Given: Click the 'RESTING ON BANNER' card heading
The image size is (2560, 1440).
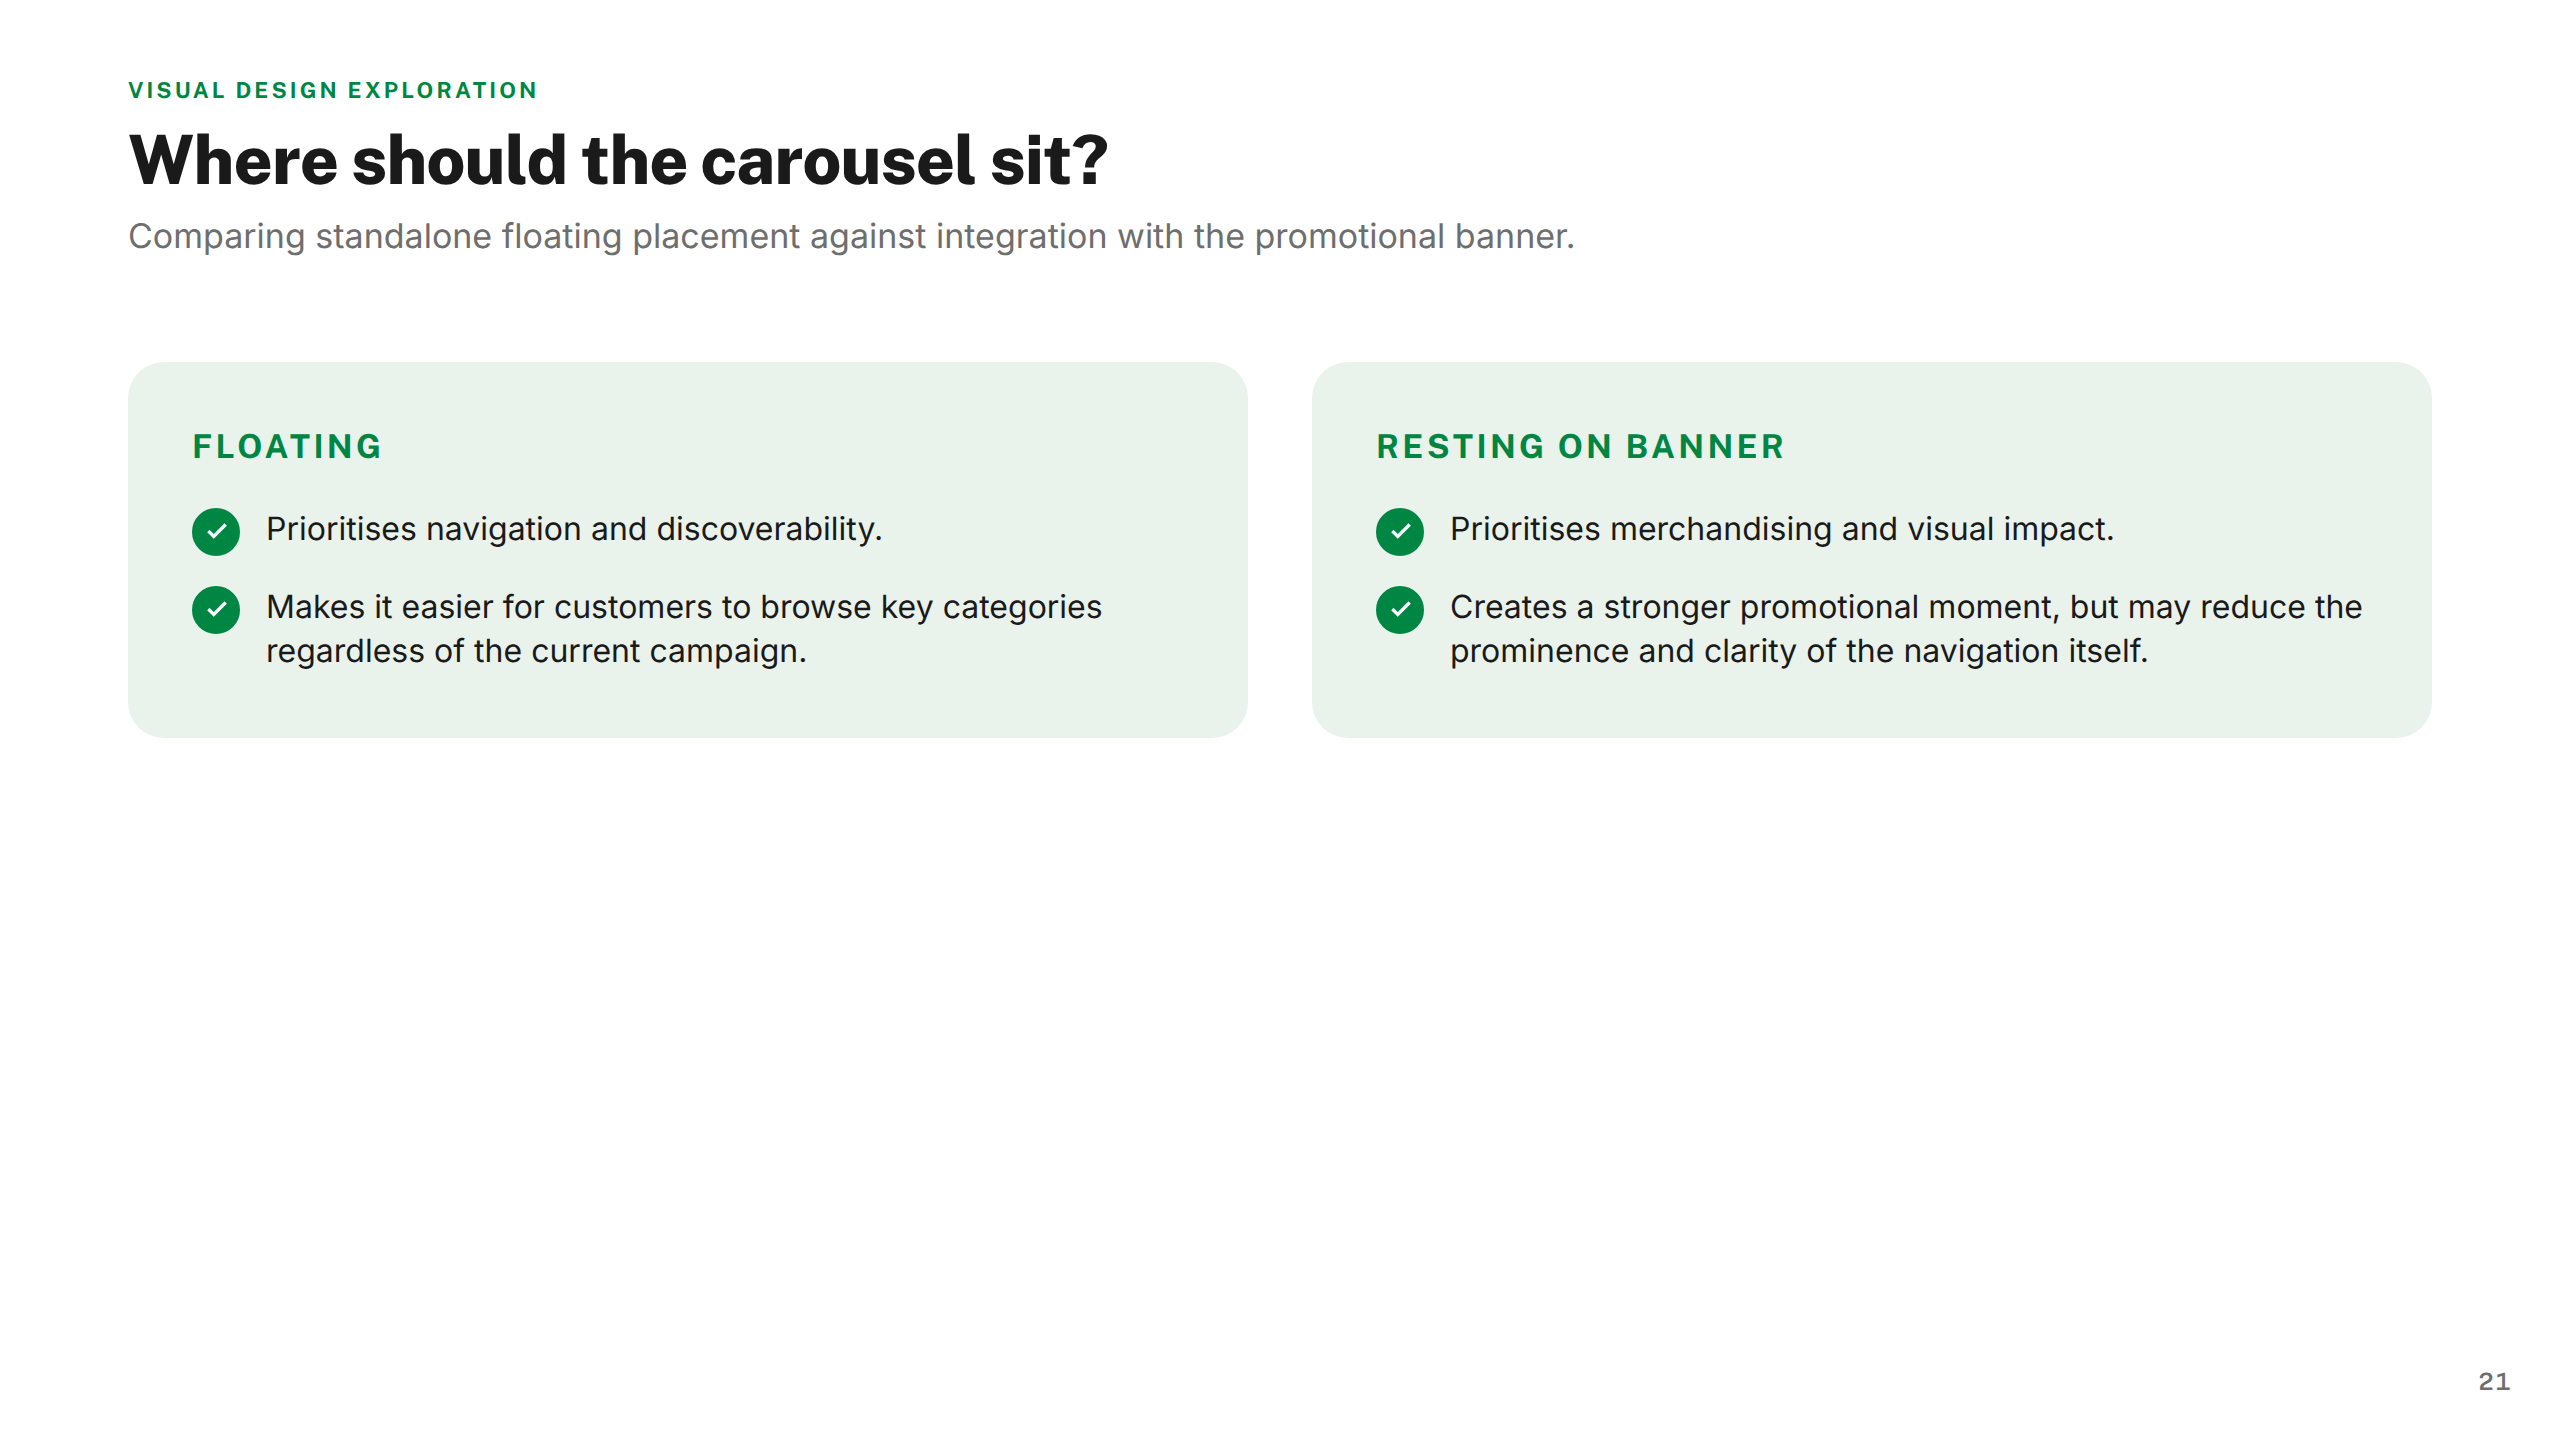Looking at the screenshot, I should [x=1580, y=446].
